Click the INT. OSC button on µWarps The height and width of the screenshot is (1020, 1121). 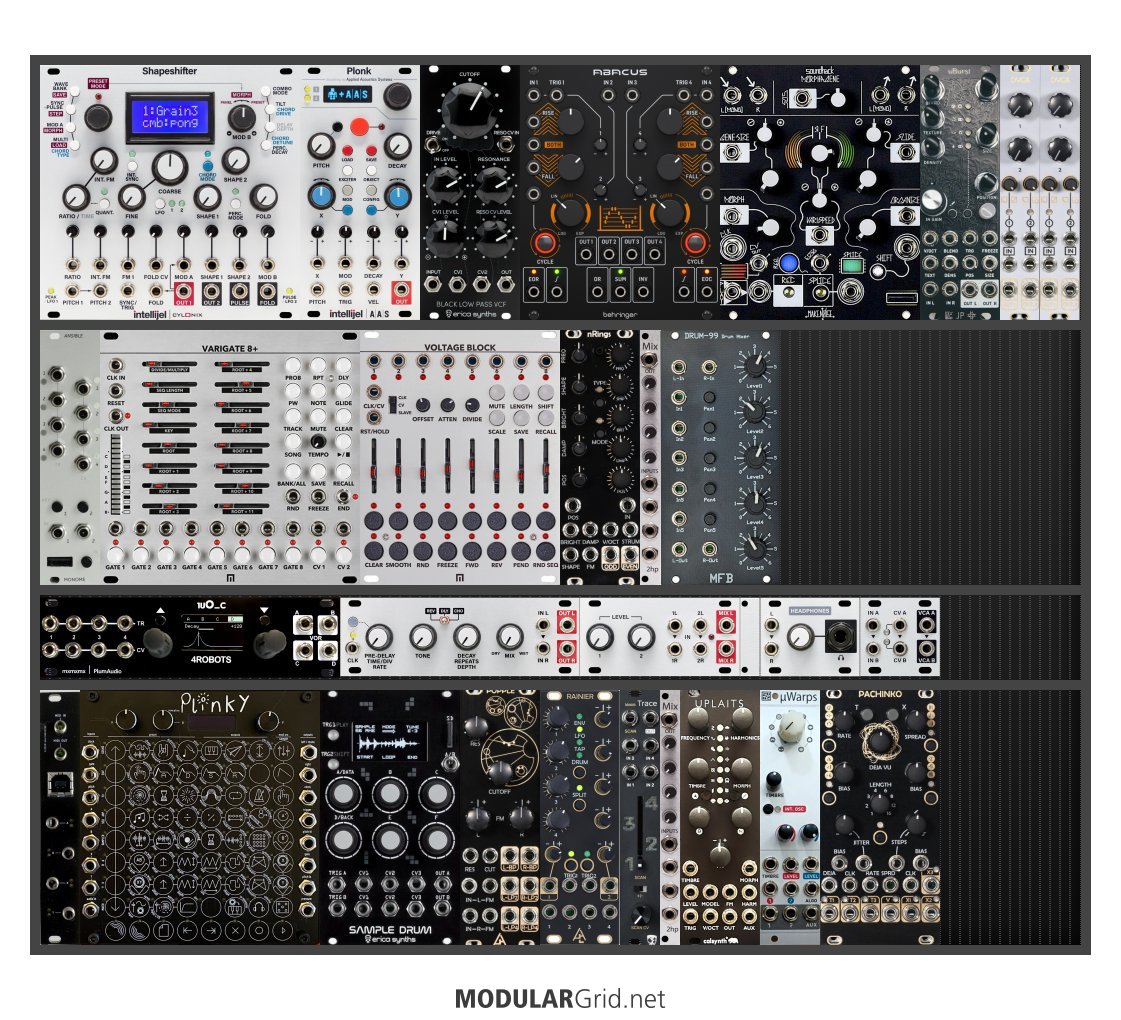coord(768,809)
